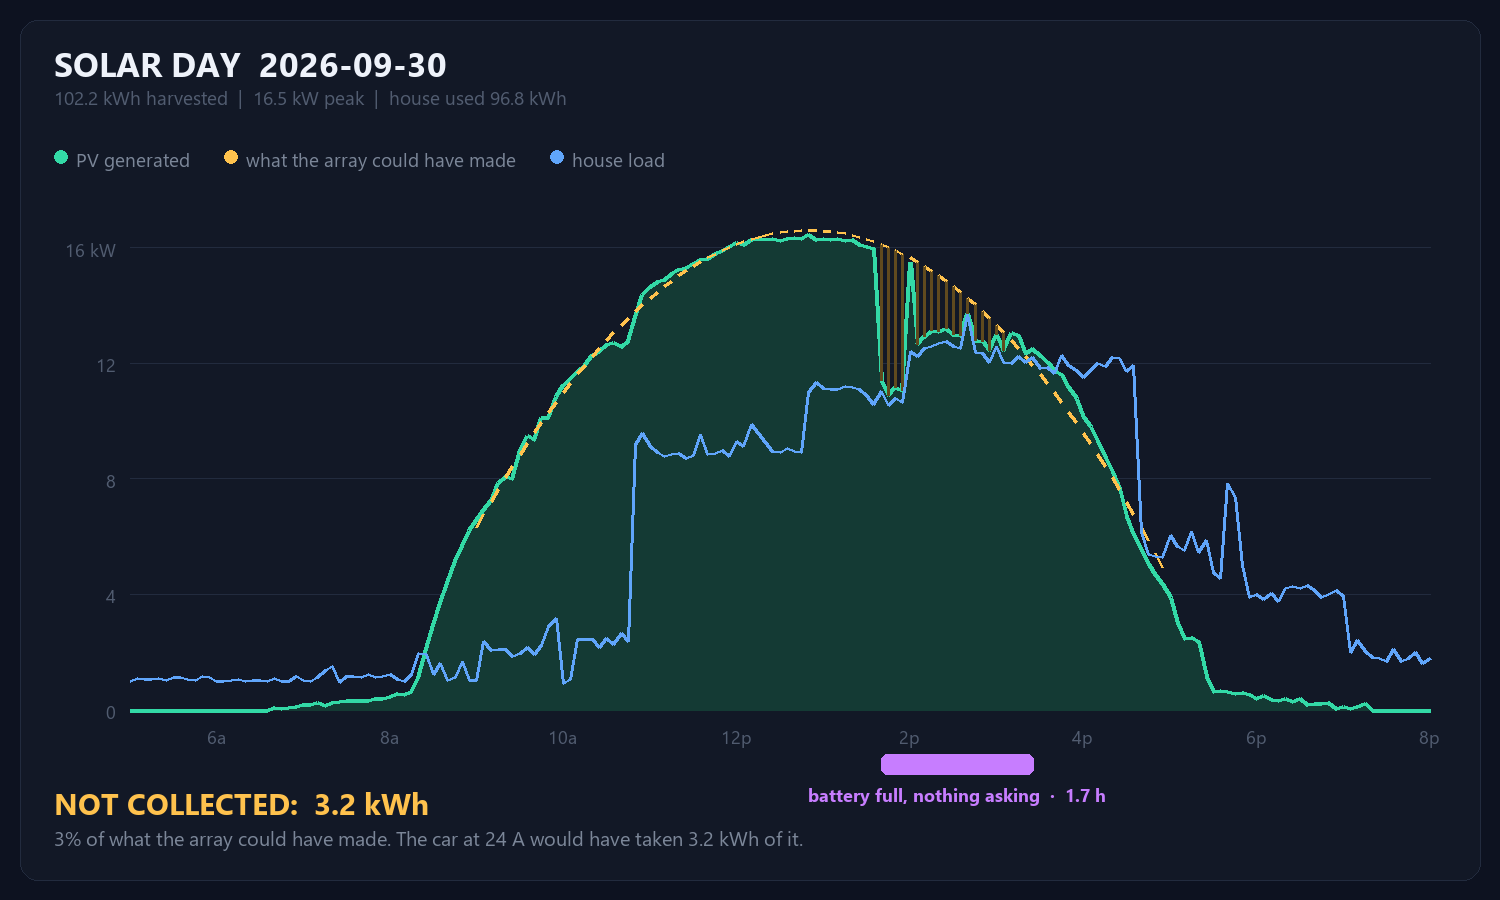Click the '16.5 kW peak' stat
The height and width of the screenshot is (900, 1500).
coord(309,99)
